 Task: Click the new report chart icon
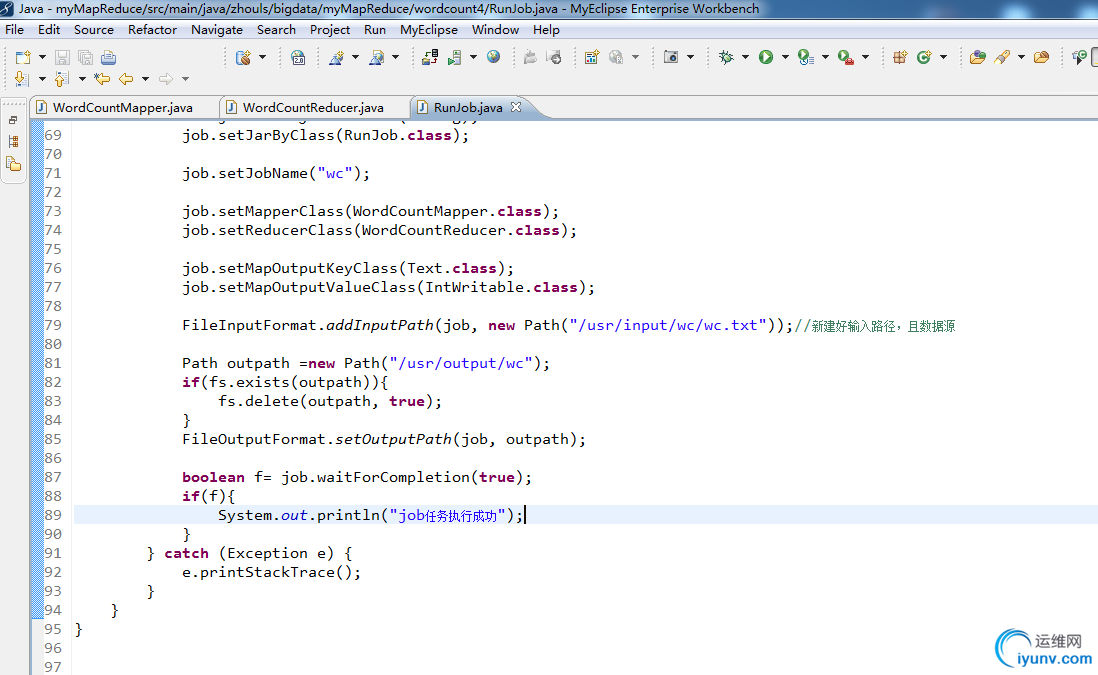coord(592,57)
